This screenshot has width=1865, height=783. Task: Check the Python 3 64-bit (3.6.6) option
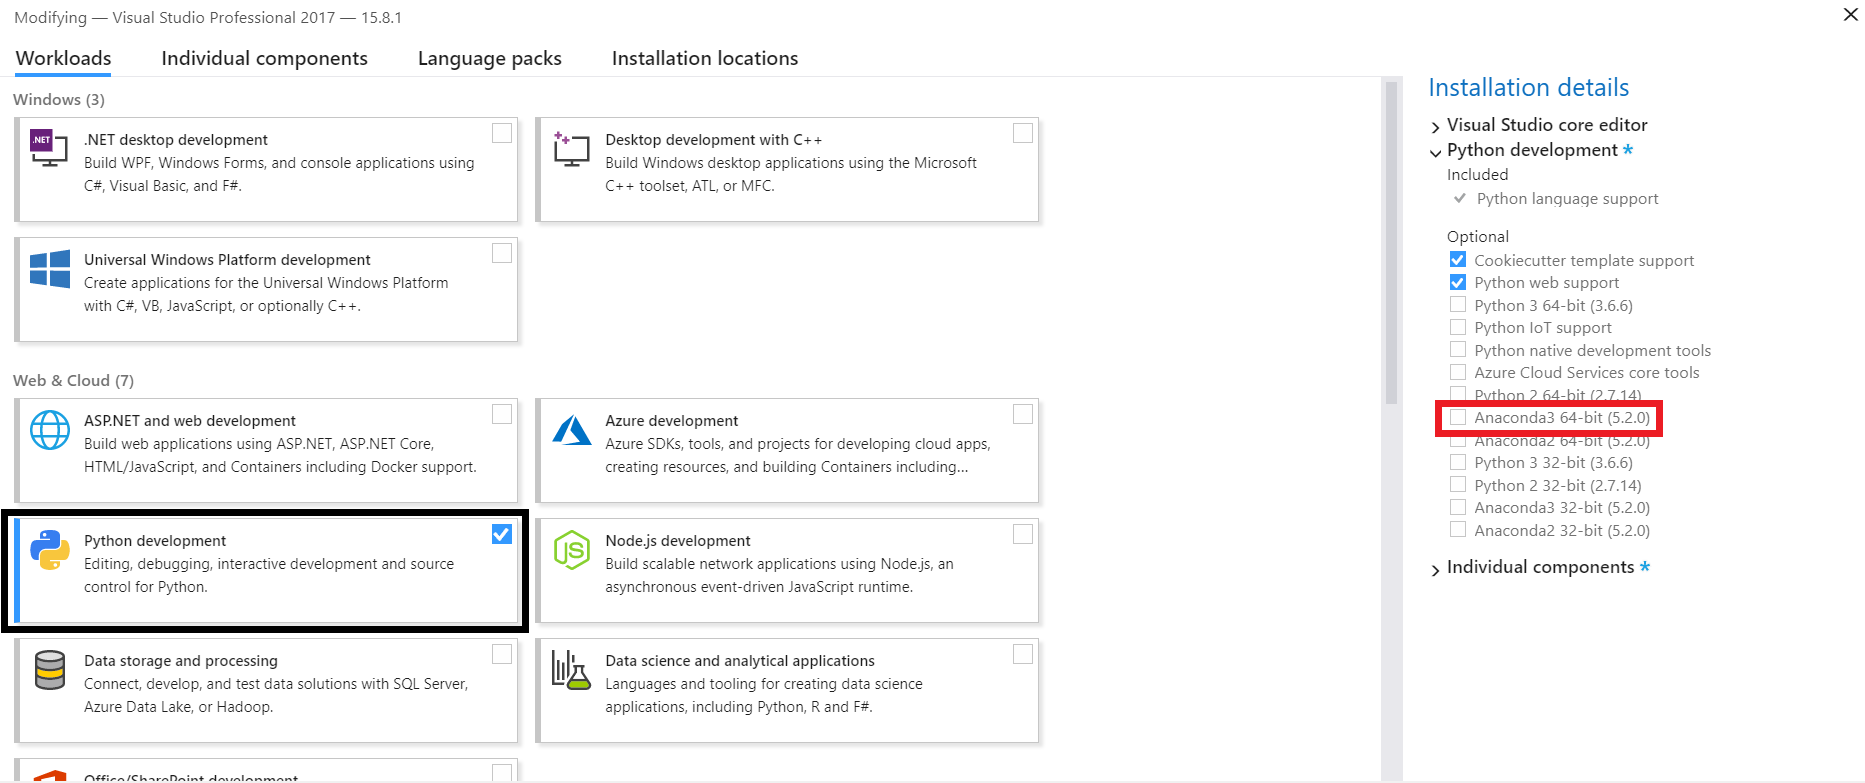pos(1458,305)
